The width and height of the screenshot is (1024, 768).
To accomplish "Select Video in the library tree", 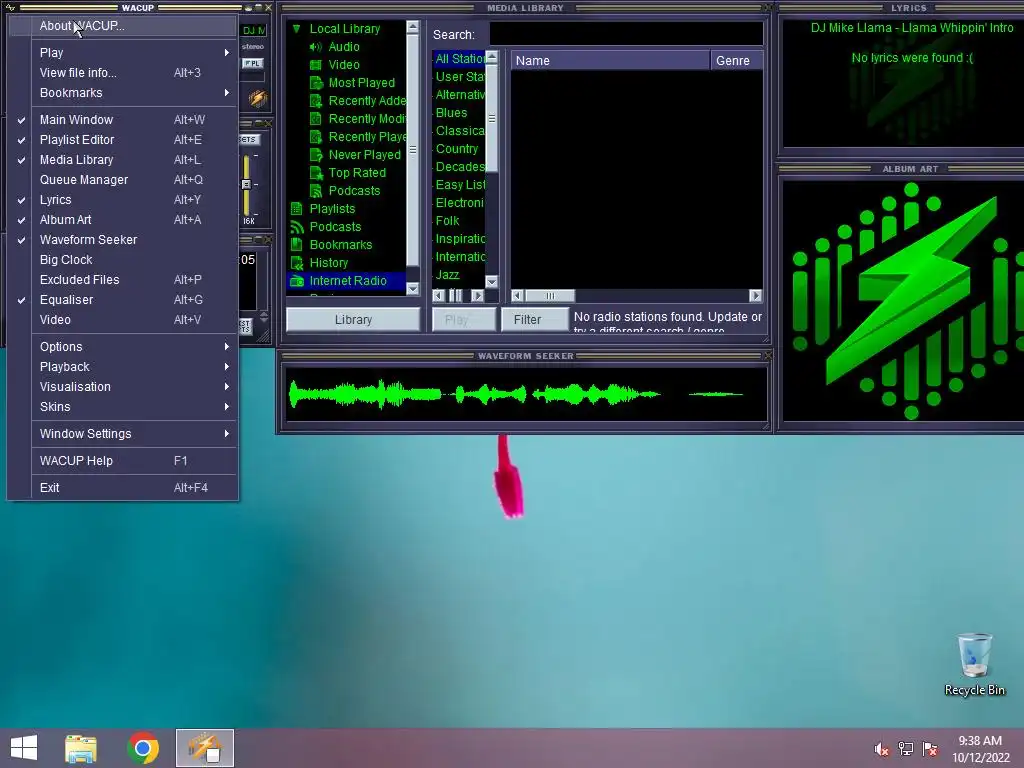I will tap(344, 65).
